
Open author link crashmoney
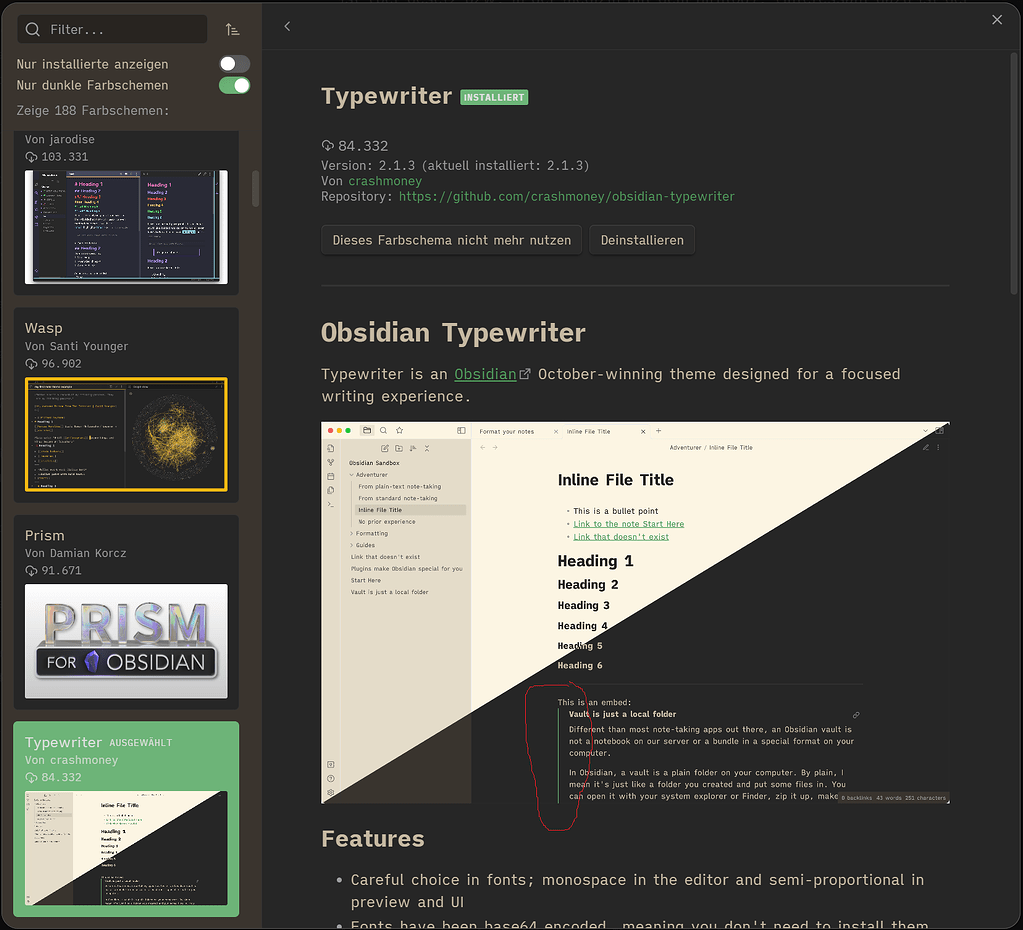[x=385, y=181]
